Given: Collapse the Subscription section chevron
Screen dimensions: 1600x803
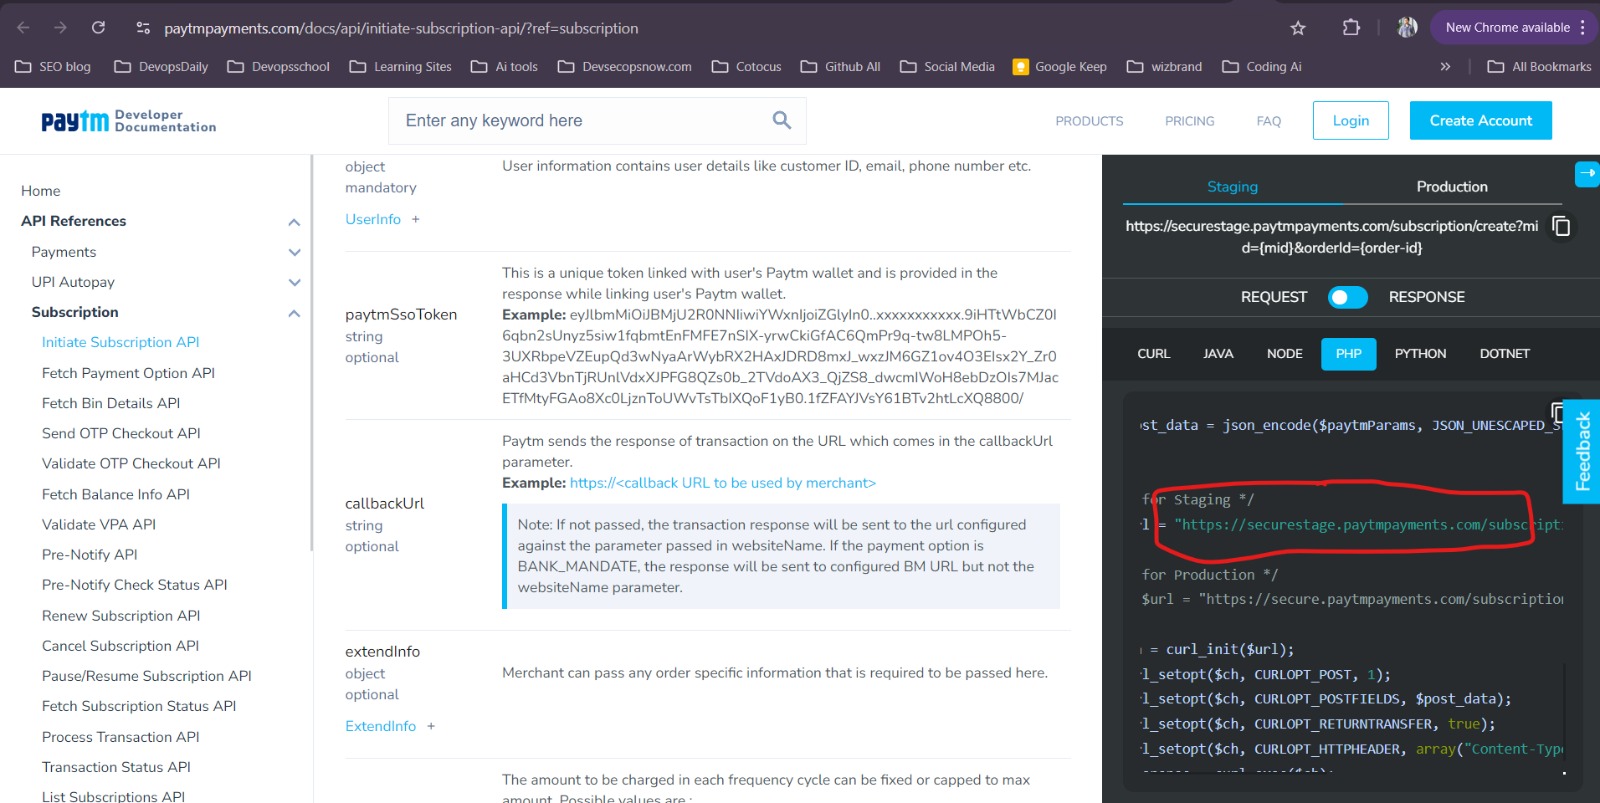Looking at the screenshot, I should coord(294,313).
